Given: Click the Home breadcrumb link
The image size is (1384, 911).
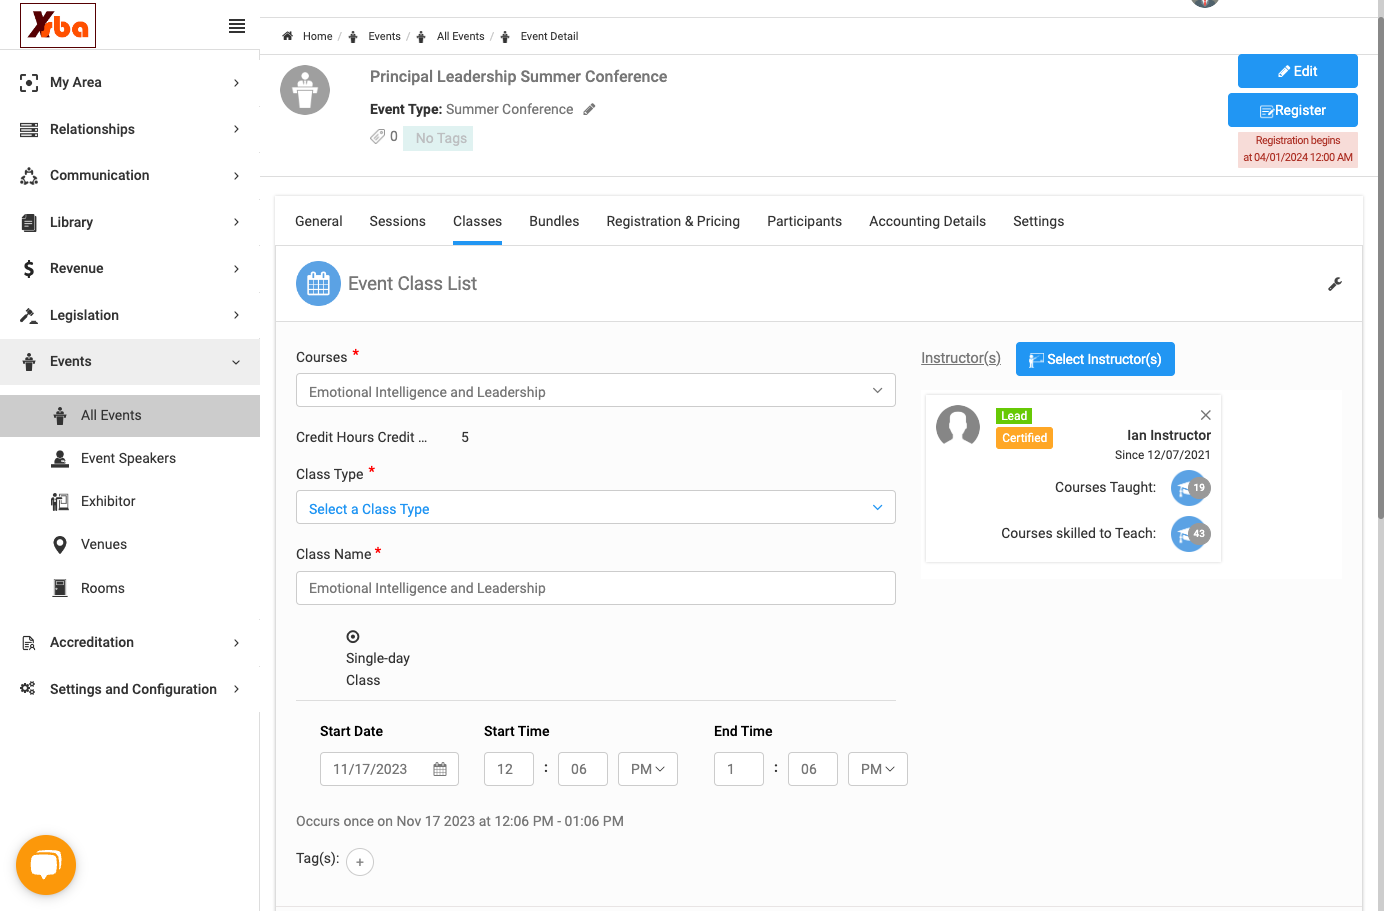Looking at the screenshot, I should (x=317, y=36).
